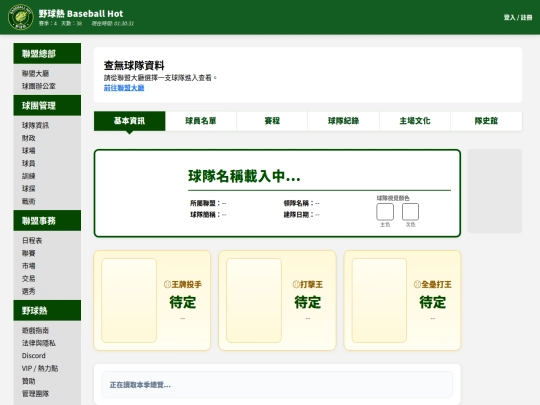The image size is (540, 405).
Task: Open 遊戲指南 sidebar item
Action: coord(35,331)
